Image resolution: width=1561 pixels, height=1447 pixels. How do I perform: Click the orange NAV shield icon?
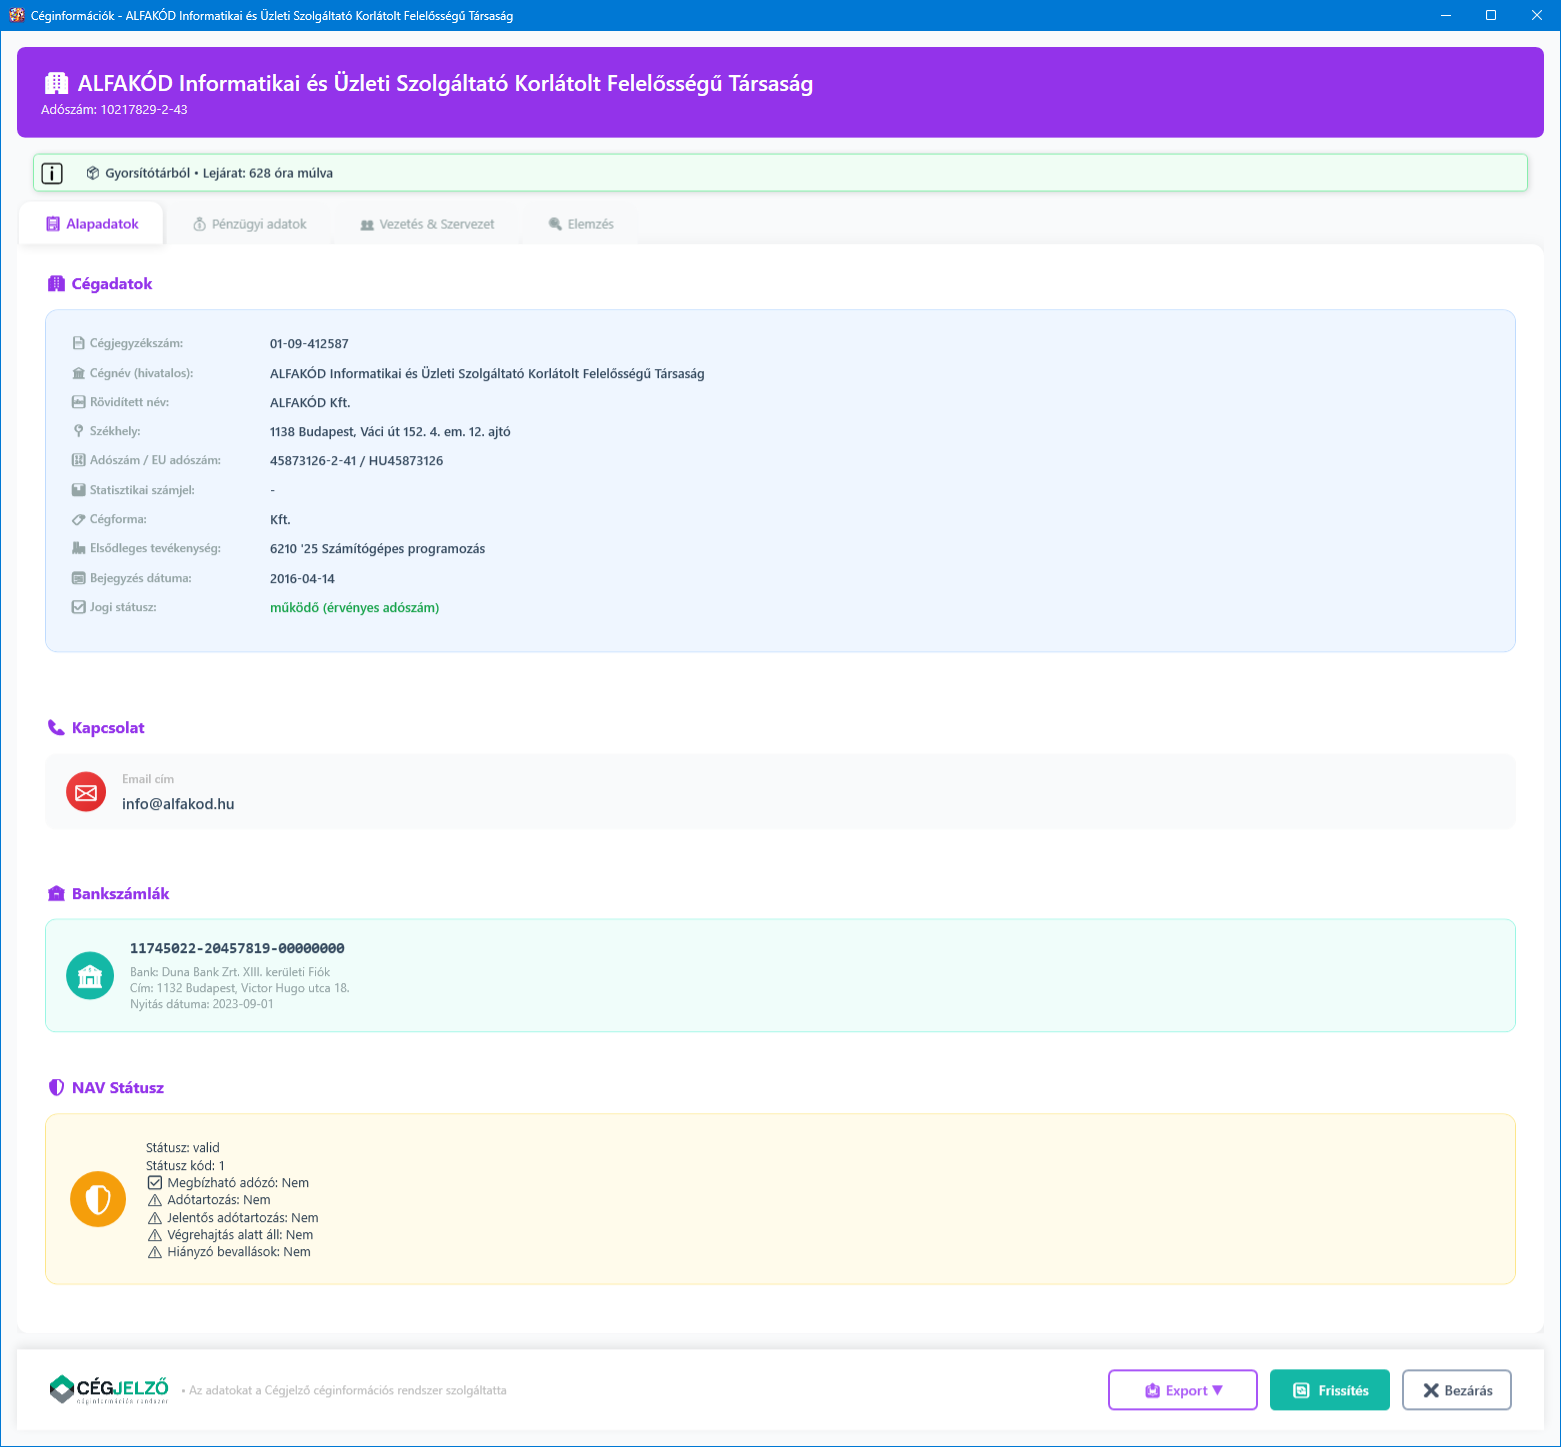click(x=98, y=1199)
